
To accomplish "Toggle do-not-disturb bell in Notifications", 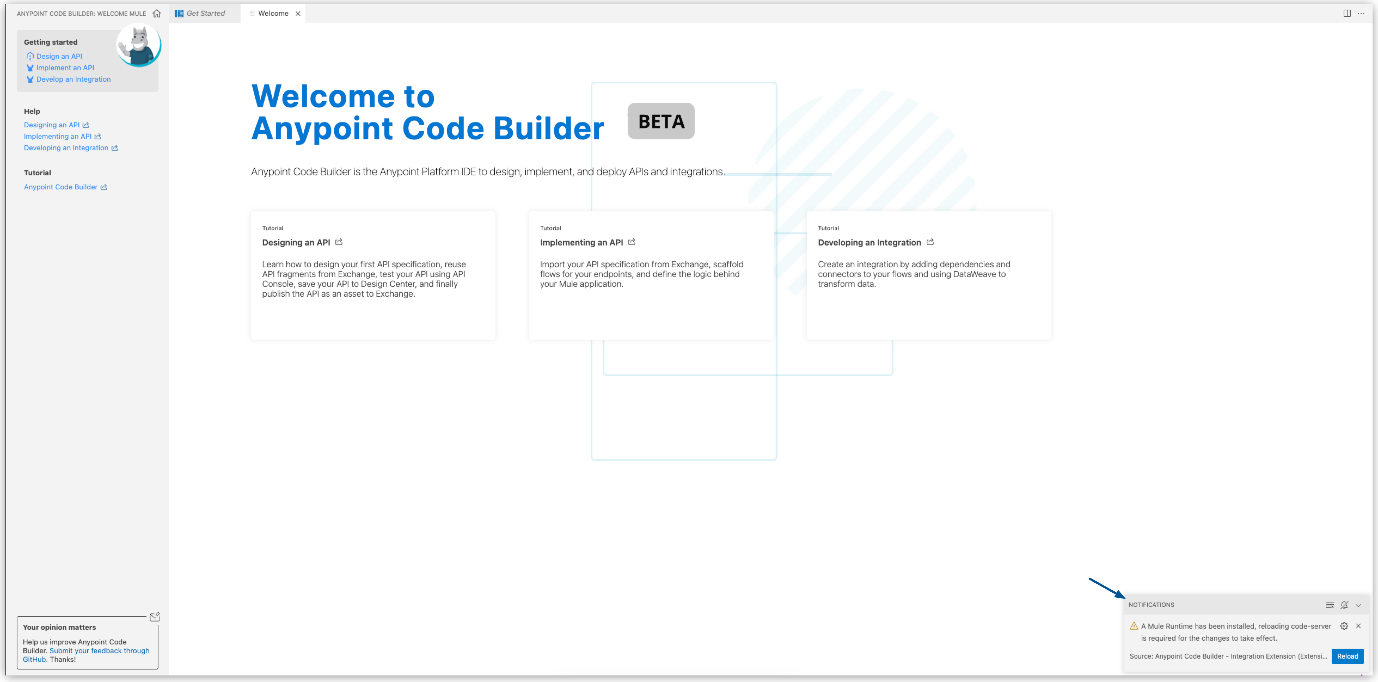I will (1345, 605).
